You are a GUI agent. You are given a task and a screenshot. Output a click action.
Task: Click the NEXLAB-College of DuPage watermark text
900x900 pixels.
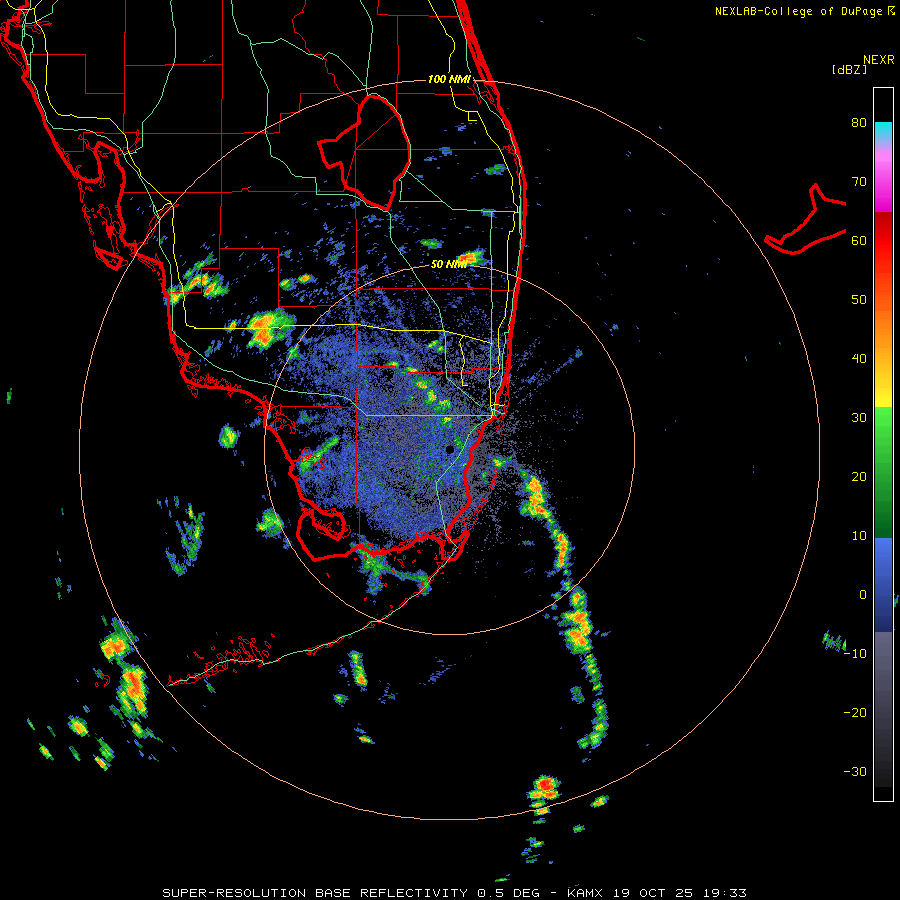tap(799, 11)
